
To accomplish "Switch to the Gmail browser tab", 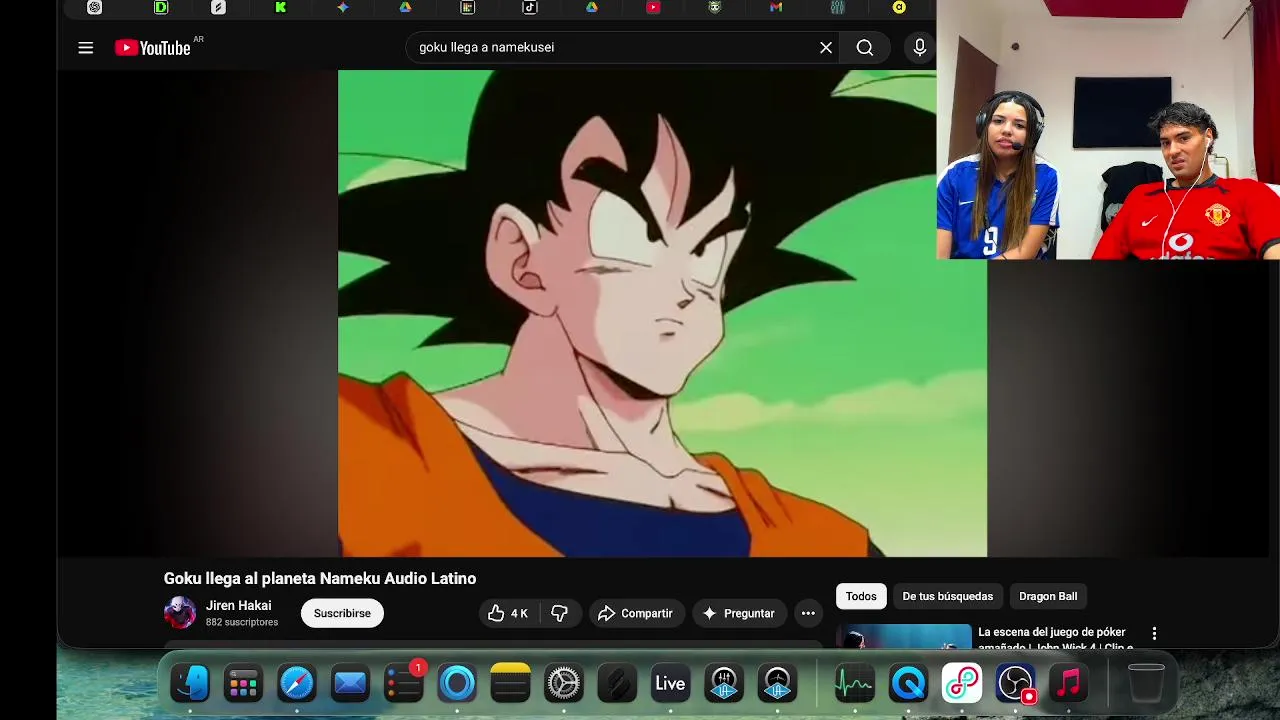I will point(776,7).
